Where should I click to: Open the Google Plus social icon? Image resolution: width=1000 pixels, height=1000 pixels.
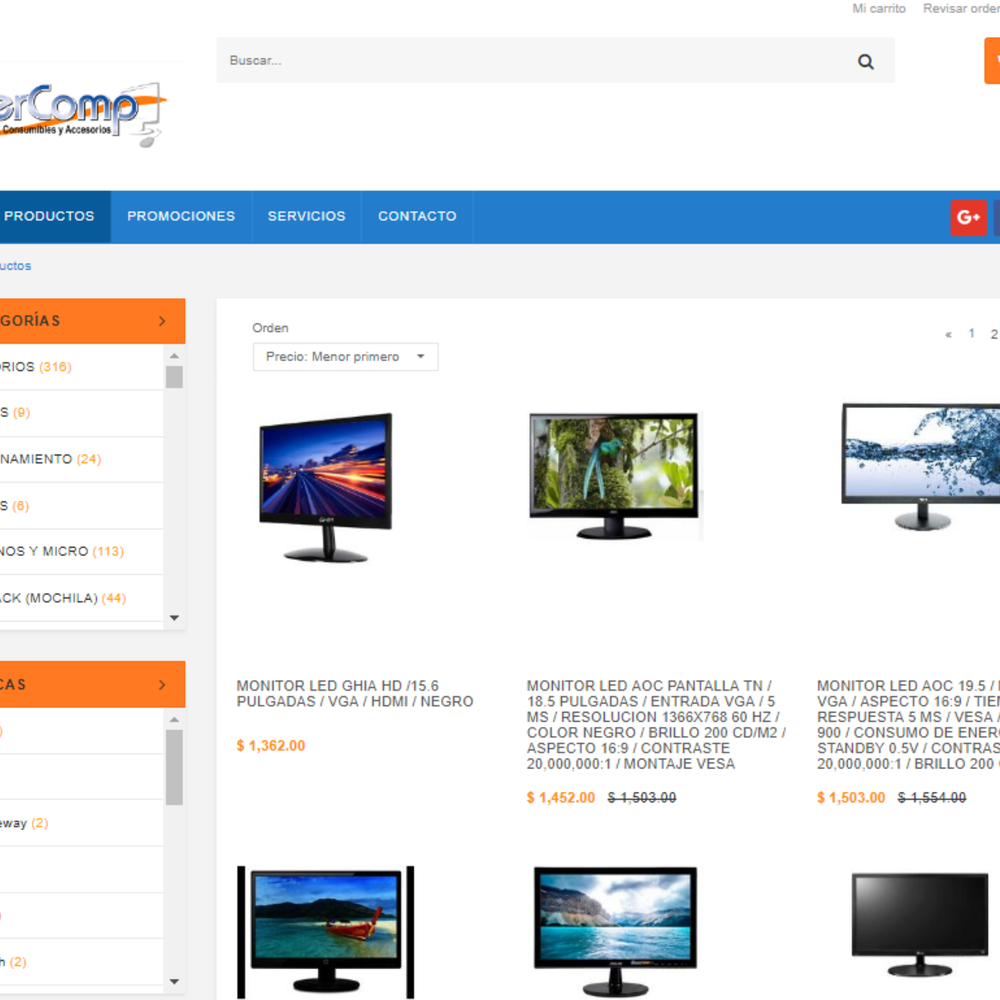[x=968, y=217]
